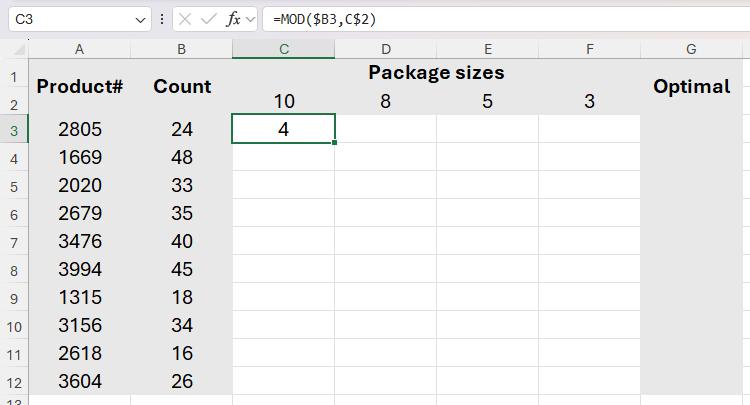
Task: Select row 3 header
Action: pos(14,129)
